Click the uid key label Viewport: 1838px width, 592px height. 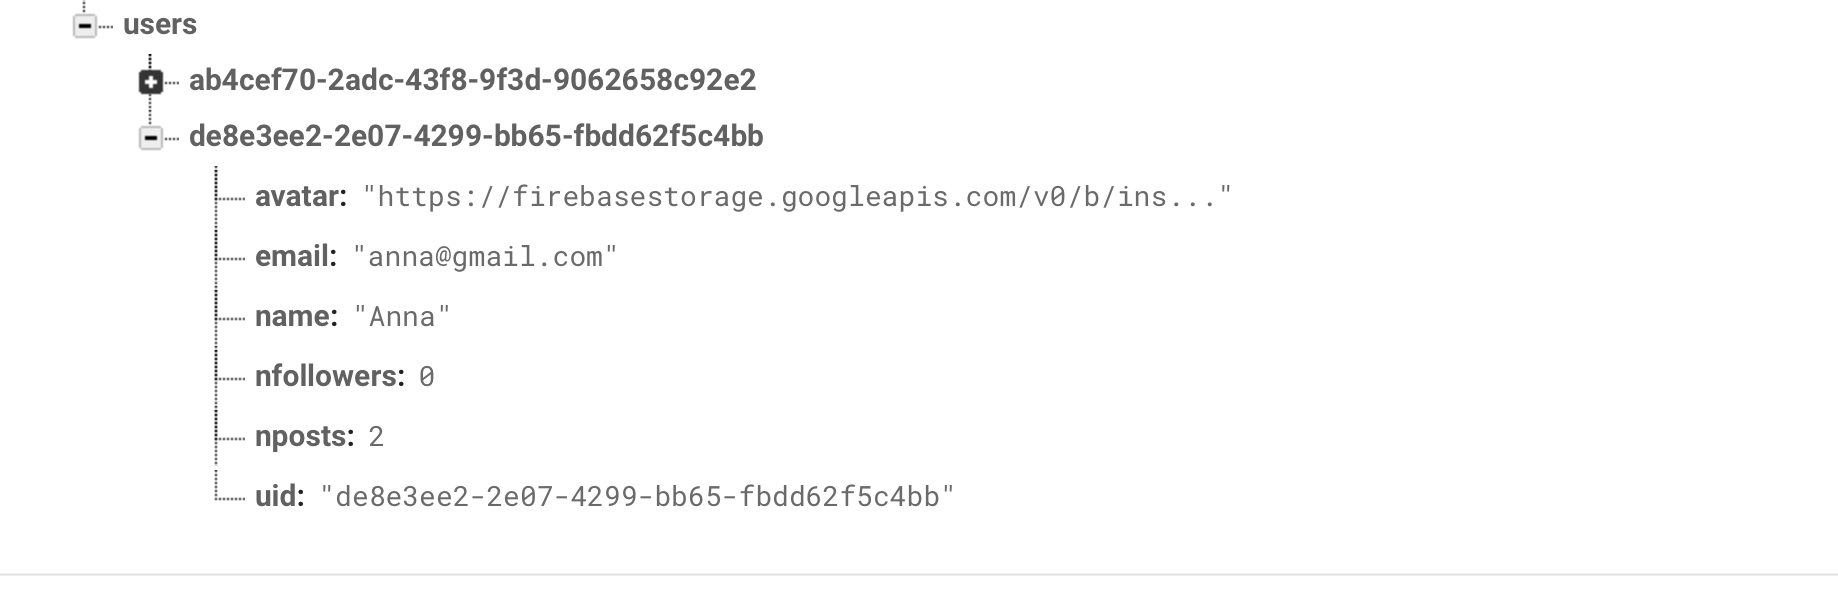point(280,496)
